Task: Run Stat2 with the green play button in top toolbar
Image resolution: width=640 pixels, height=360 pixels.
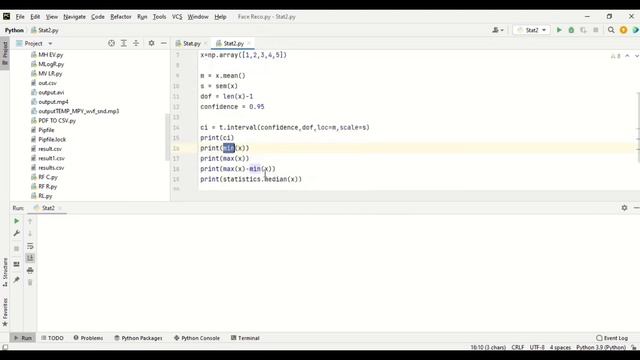Action: (559, 30)
